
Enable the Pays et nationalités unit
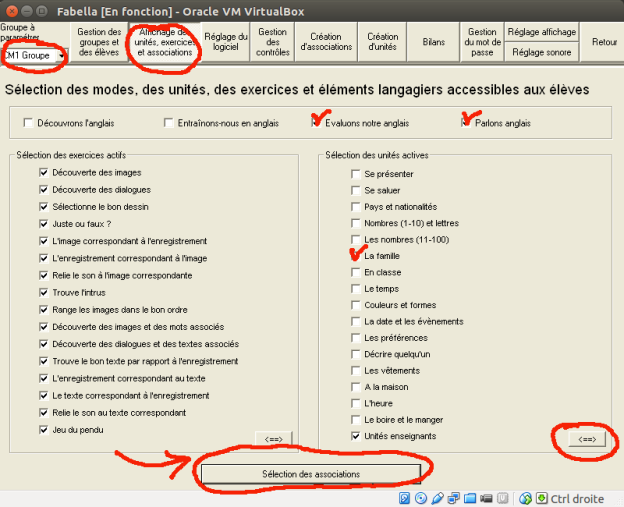356,207
